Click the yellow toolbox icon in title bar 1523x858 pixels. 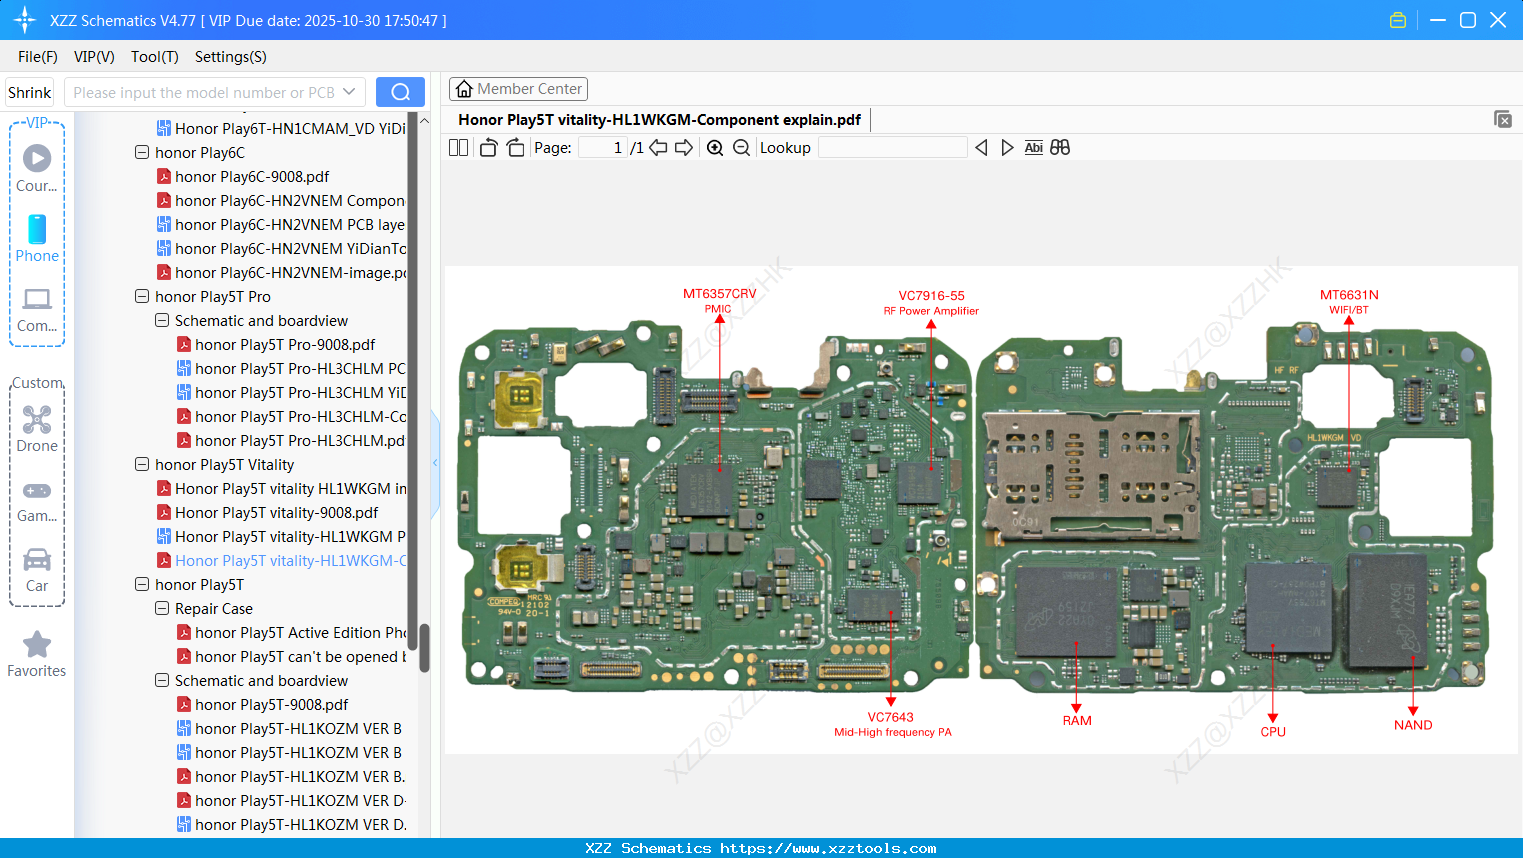click(1398, 20)
